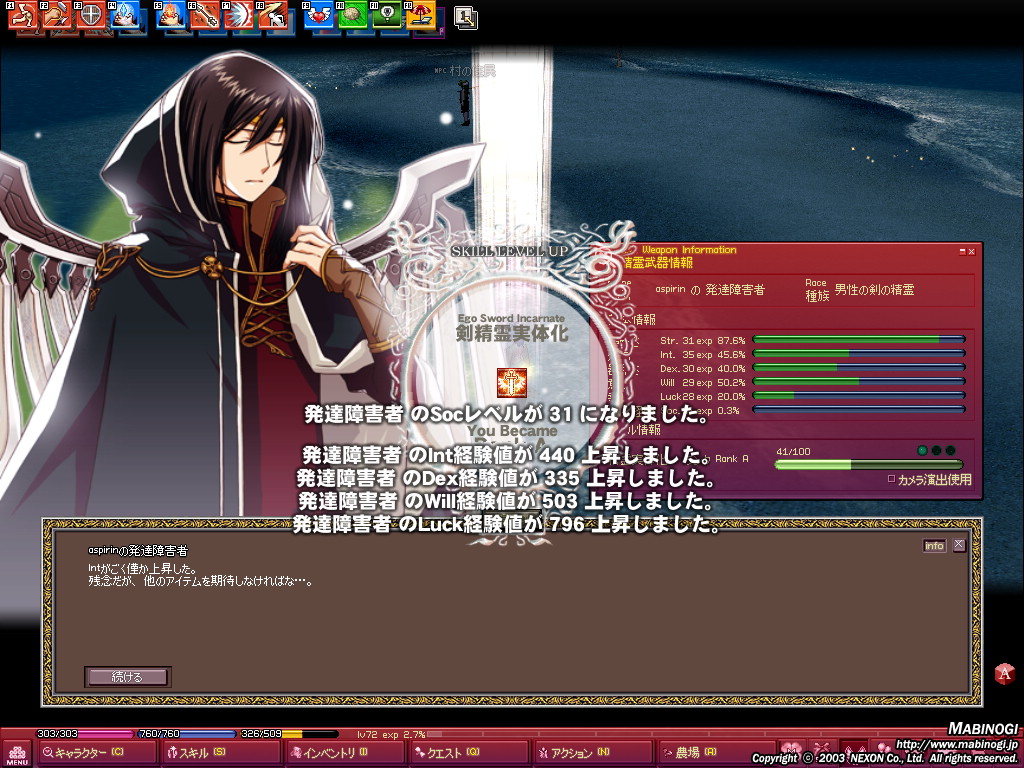The width and height of the screenshot is (1024, 768).
Task: Click the Weapon Information title text
Action: coord(689,249)
